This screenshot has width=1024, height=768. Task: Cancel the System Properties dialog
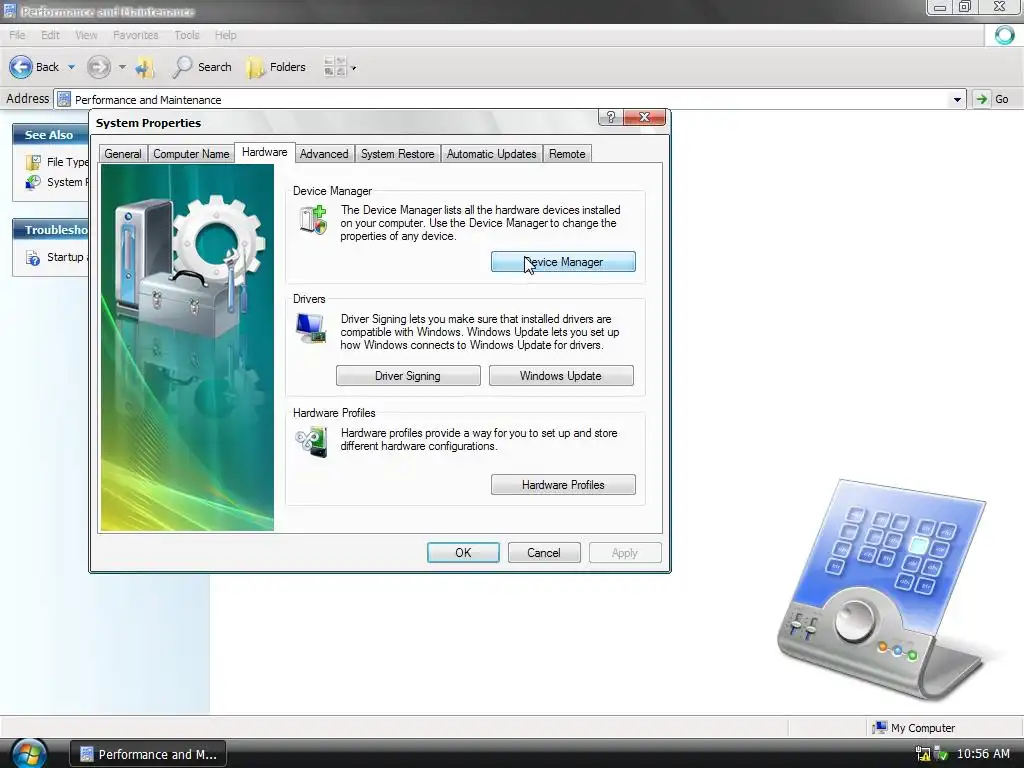[x=544, y=552]
